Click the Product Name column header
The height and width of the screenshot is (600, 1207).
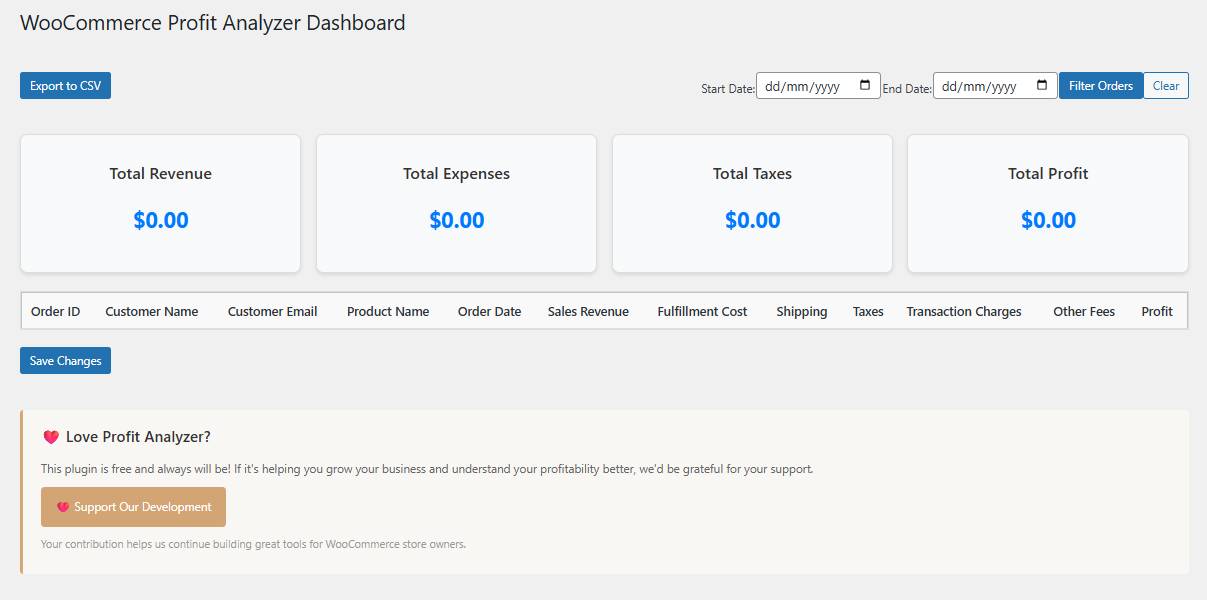pyautogui.click(x=388, y=311)
